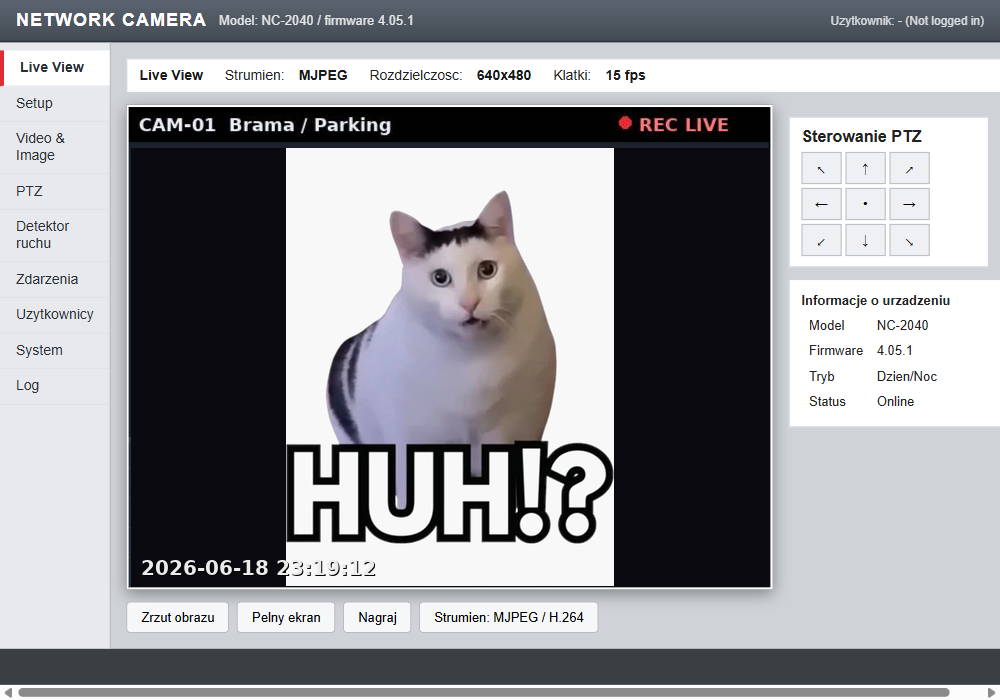Click the Online status value
The height and width of the screenshot is (700, 1000).
895,402
